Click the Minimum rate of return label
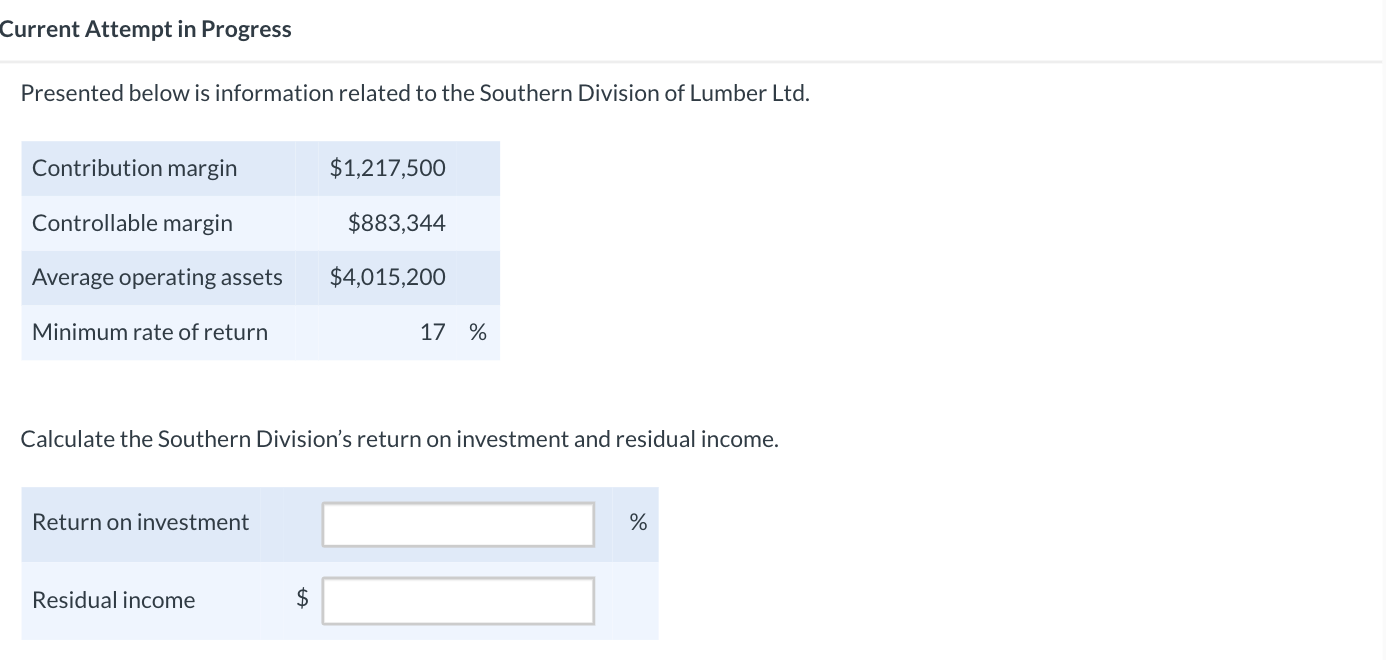This screenshot has height=660, width=1386. coord(150,332)
